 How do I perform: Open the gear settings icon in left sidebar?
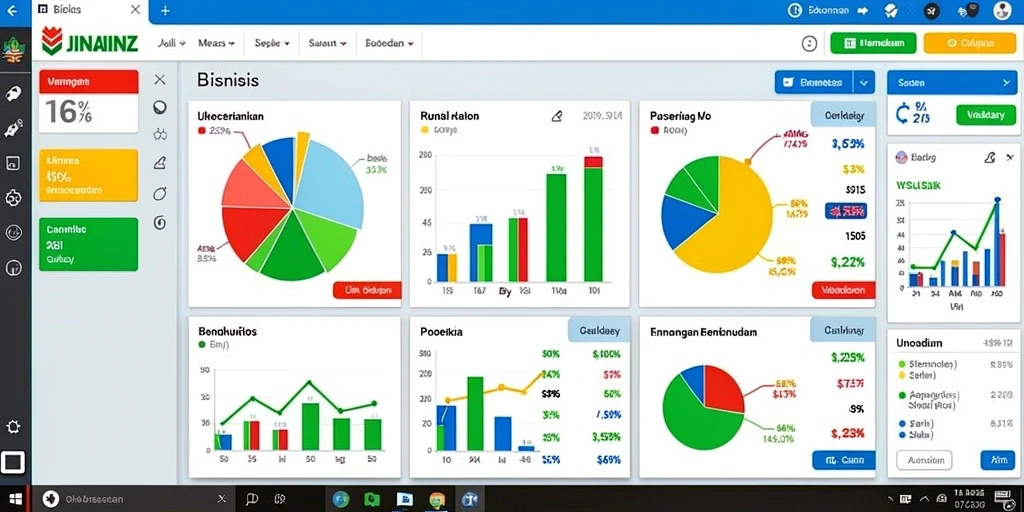coord(13,199)
